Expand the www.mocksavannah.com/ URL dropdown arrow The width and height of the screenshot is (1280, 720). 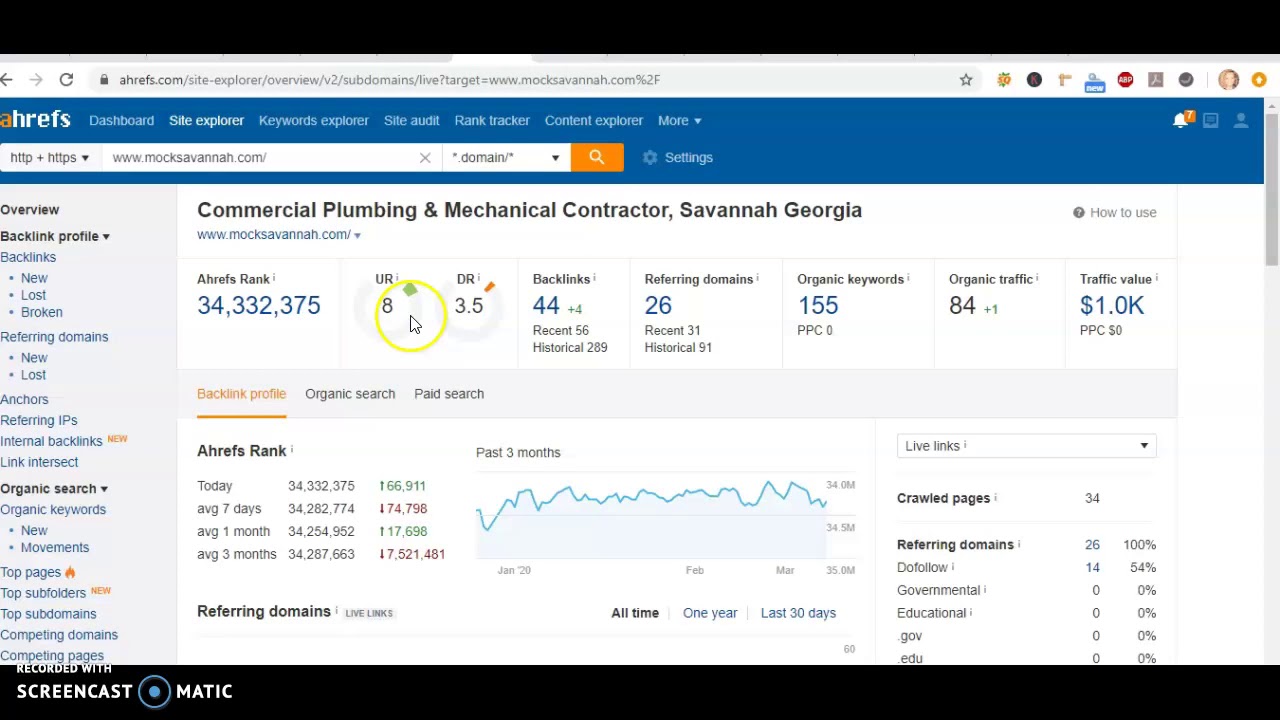point(357,235)
